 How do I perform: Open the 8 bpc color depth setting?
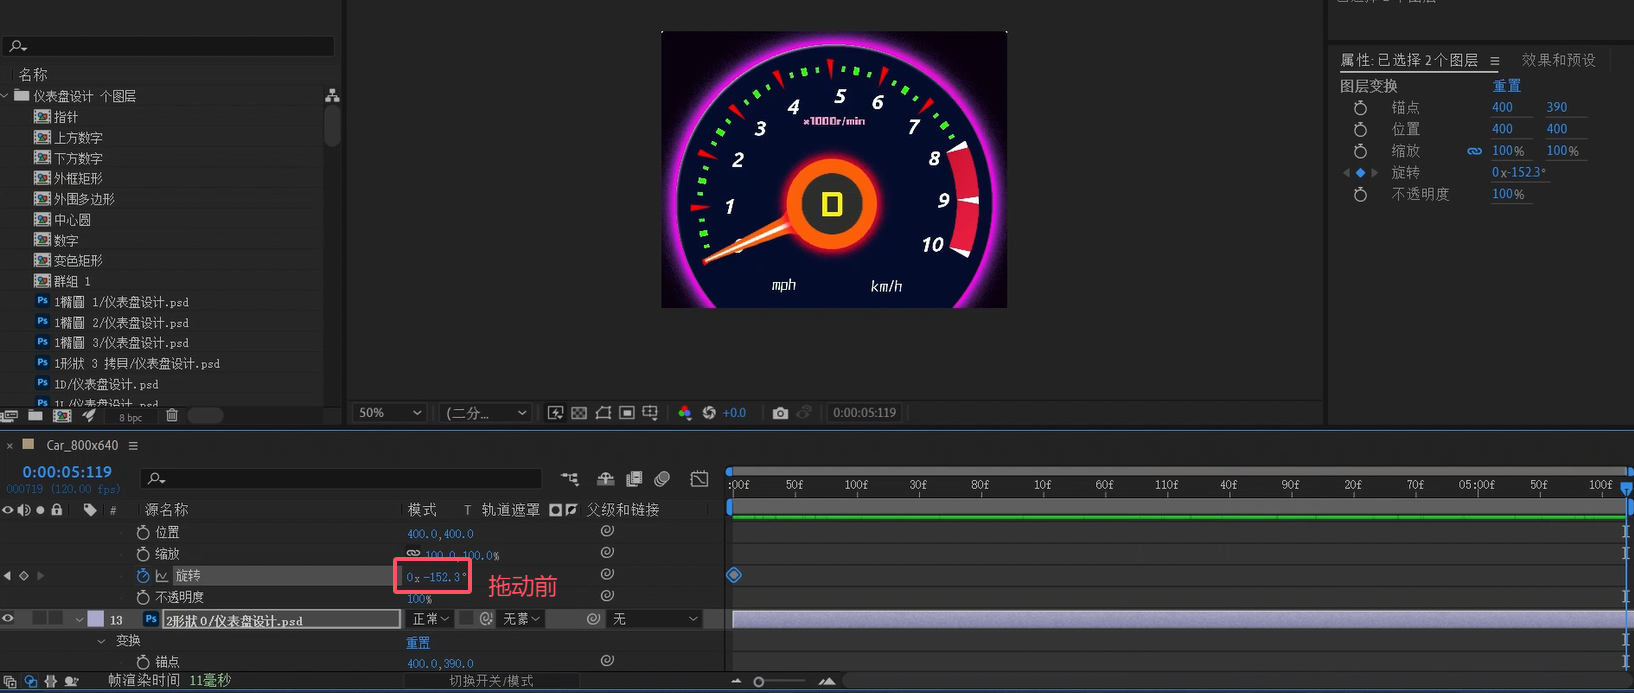[x=131, y=417]
